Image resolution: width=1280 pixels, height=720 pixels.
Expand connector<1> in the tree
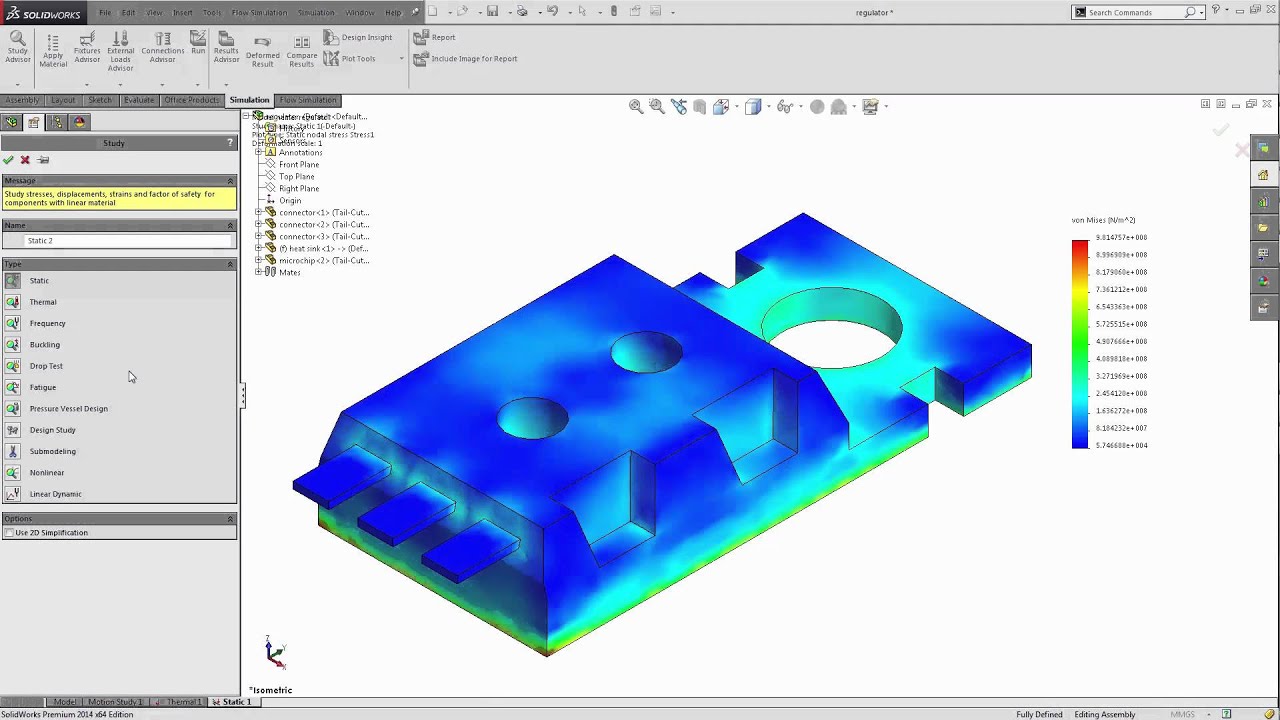pos(258,212)
